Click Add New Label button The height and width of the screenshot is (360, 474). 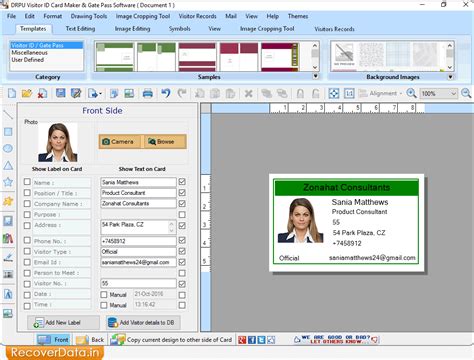coord(63,323)
